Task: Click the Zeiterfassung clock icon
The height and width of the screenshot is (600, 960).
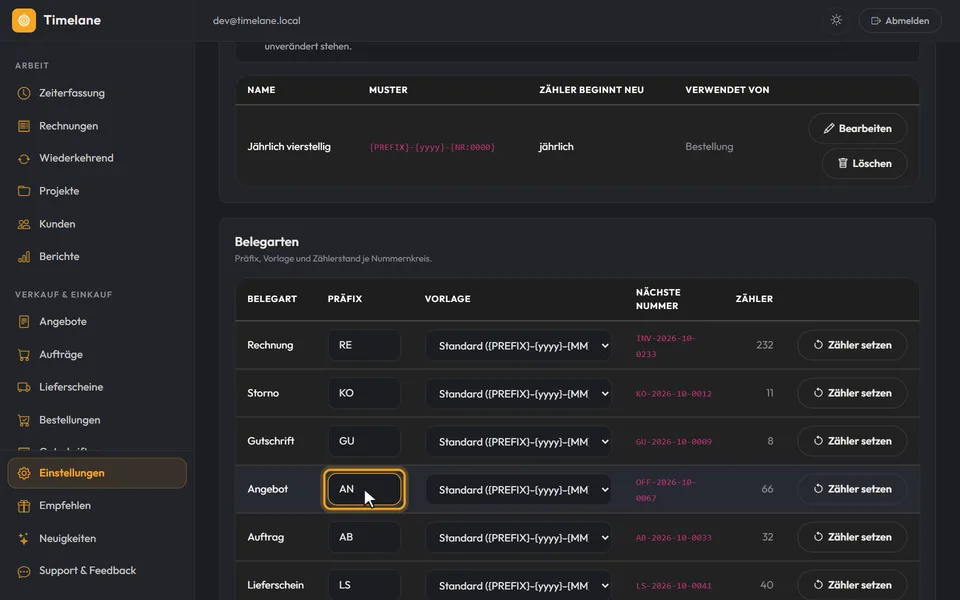Action: (x=24, y=93)
